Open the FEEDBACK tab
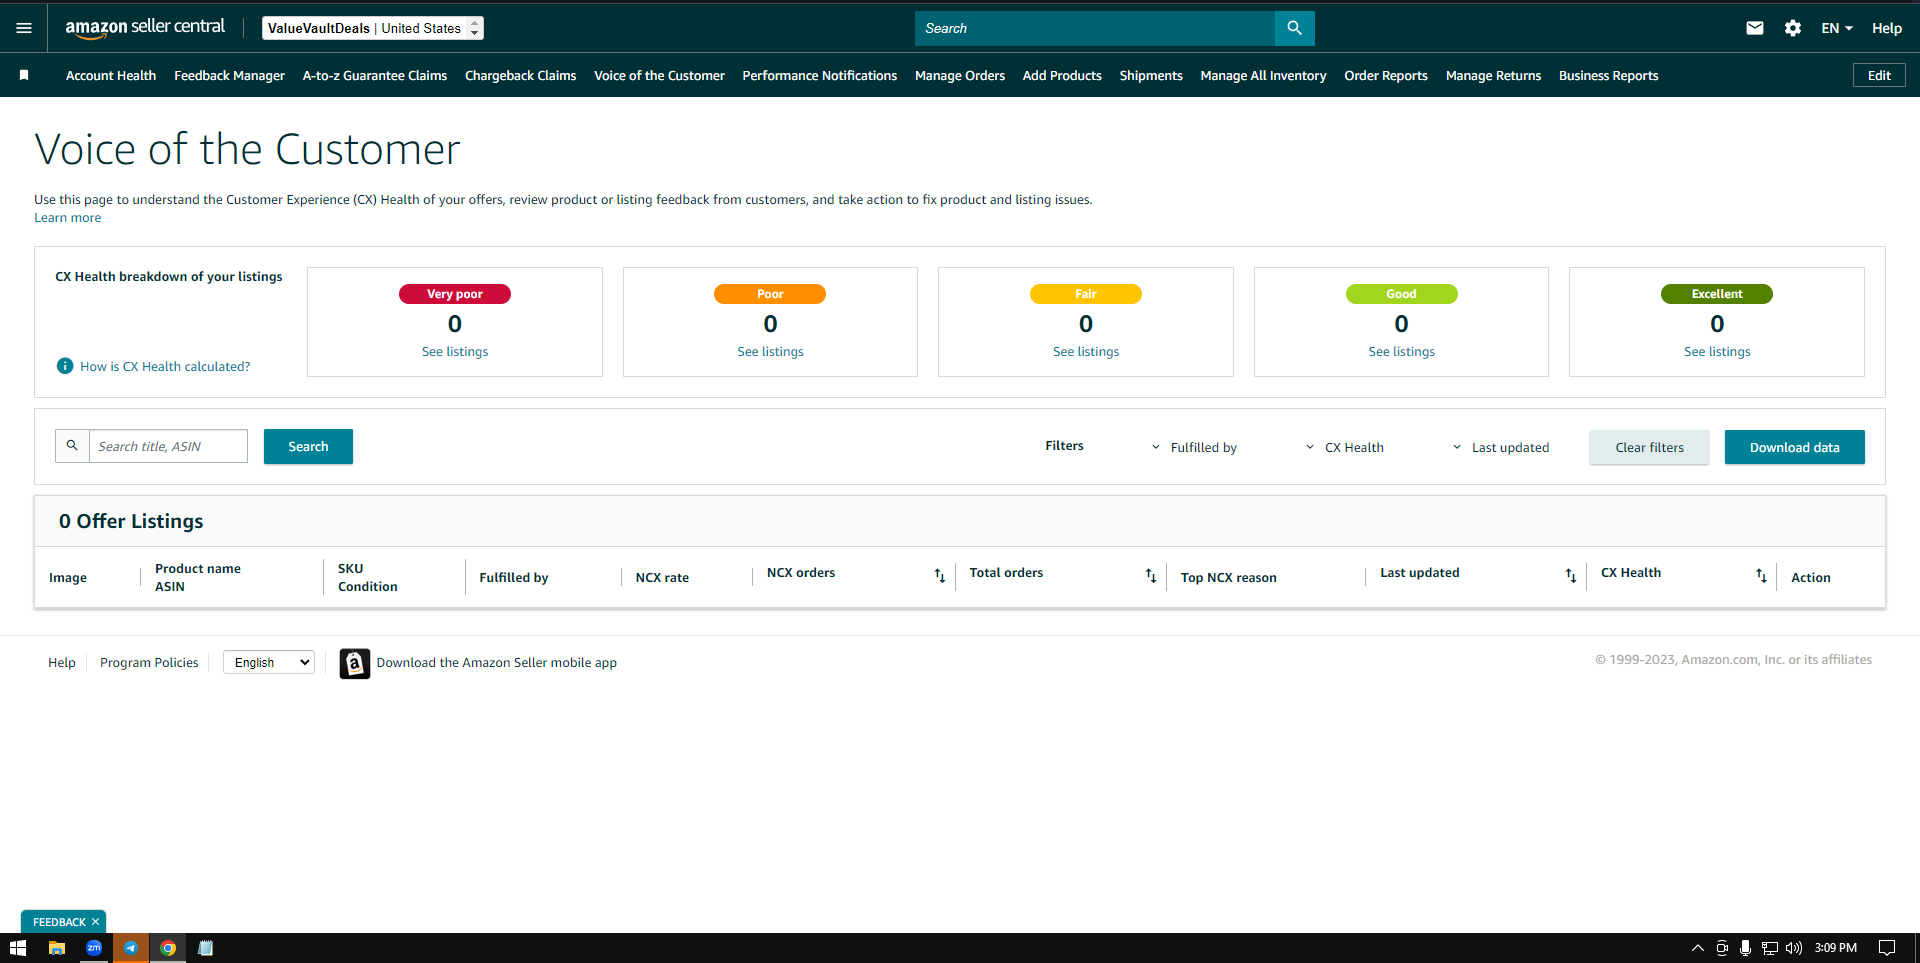The image size is (1920, 963). tap(59, 922)
